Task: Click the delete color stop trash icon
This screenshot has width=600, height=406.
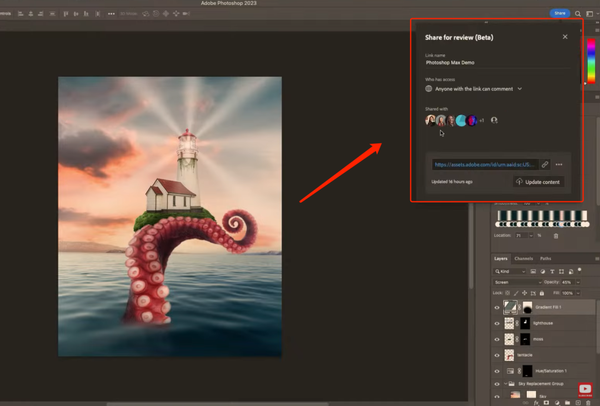Action: click(556, 236)
